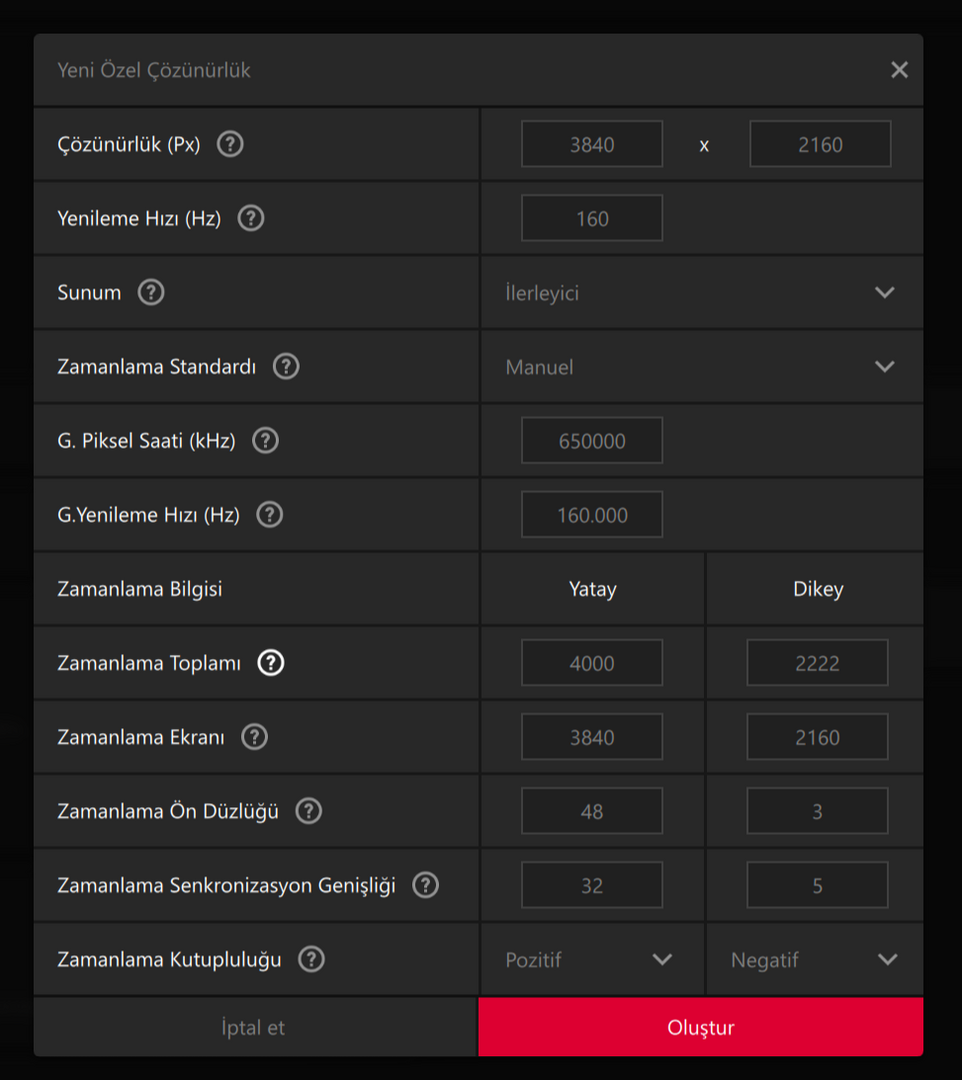Show help for G. Piksel Saati (kHz)
Screen dimensions: 962x1080
point(265,440)
